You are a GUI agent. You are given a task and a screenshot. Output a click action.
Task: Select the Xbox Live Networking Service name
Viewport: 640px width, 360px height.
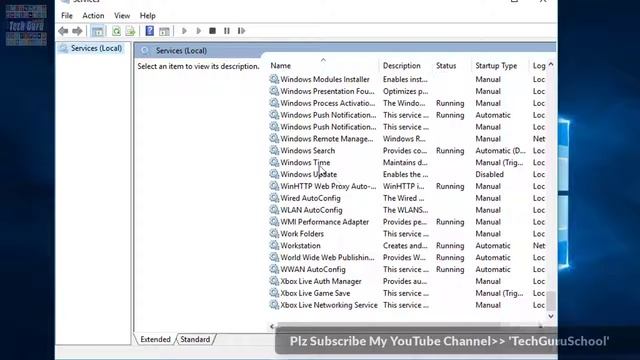[329, 305]
